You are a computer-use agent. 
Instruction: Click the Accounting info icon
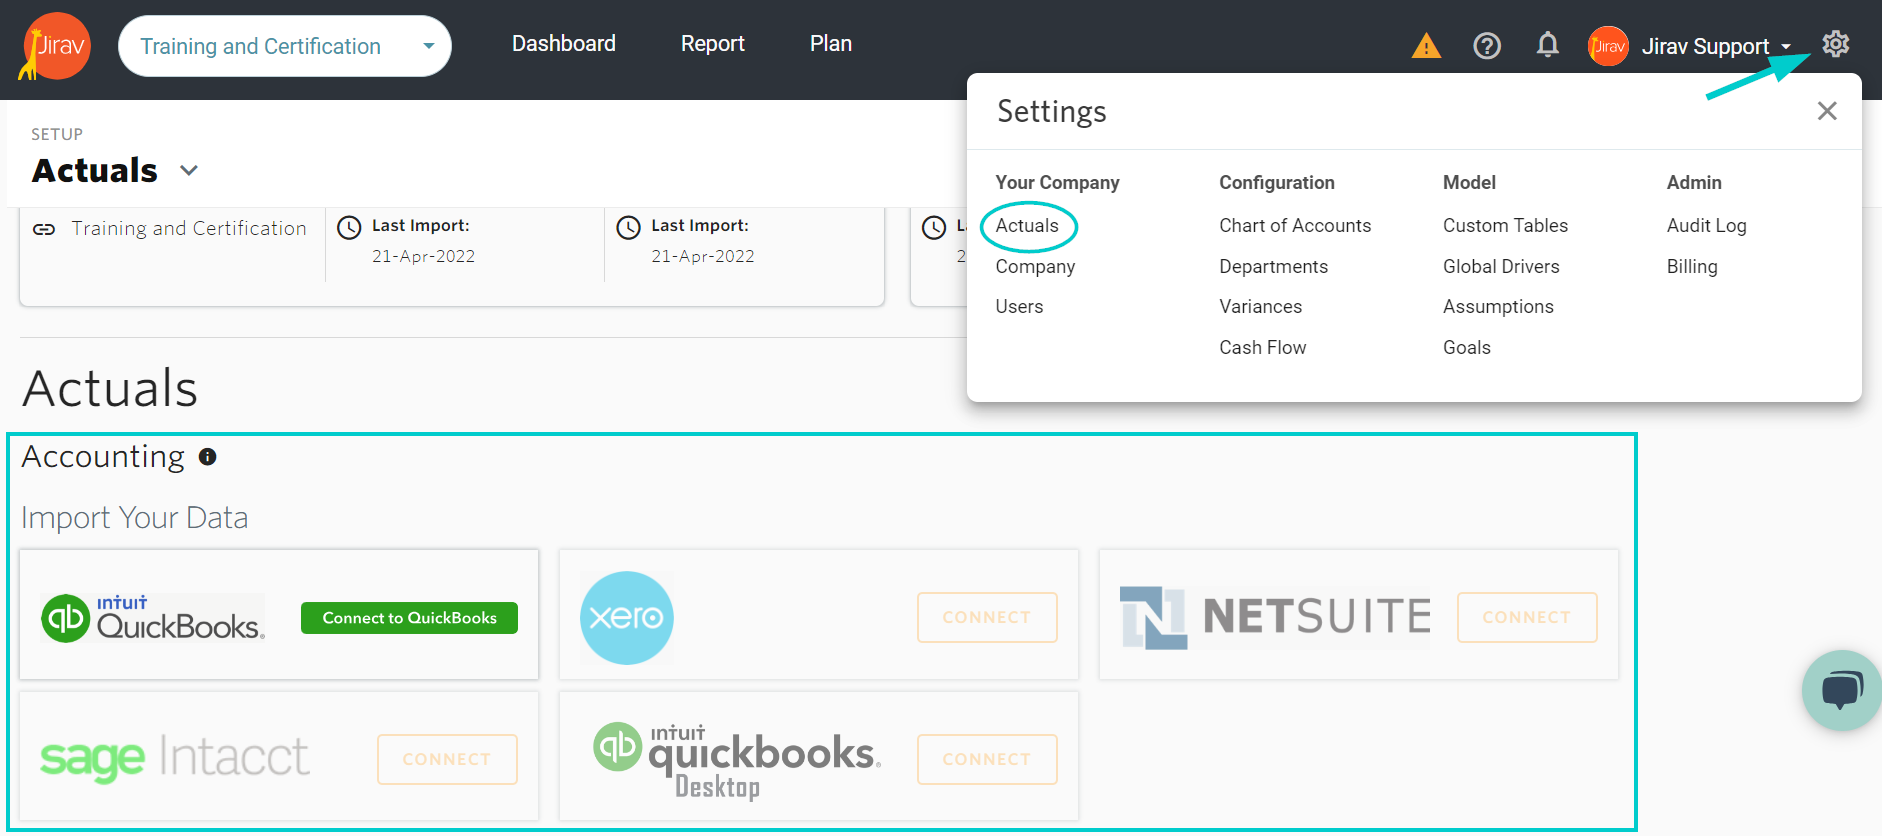coord(208,457)
